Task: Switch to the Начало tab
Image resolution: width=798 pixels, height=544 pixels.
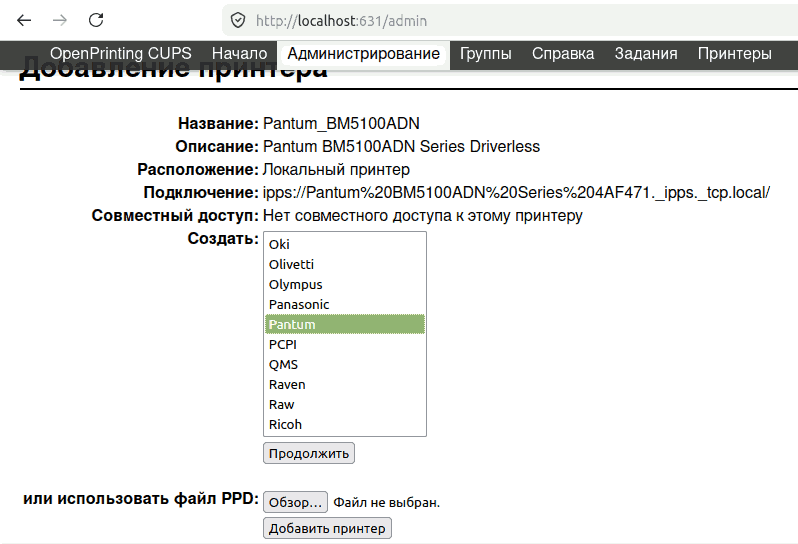Action: pos(239,53)
